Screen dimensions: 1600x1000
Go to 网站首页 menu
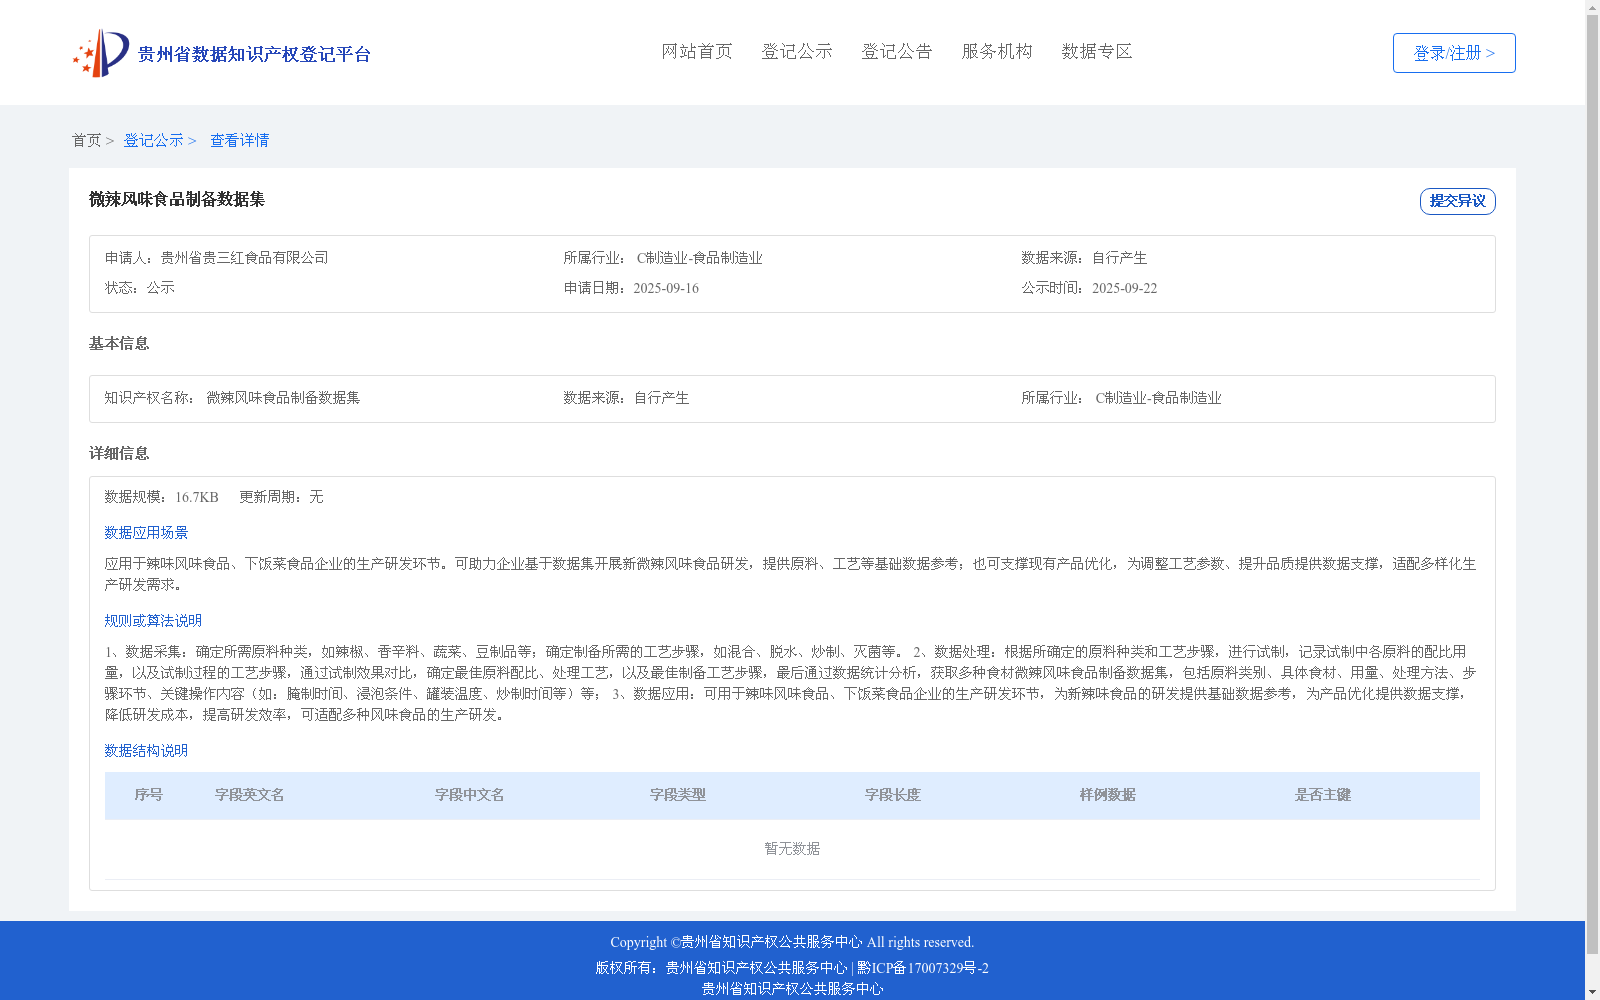pyautogui.click(x=697, y=51)
